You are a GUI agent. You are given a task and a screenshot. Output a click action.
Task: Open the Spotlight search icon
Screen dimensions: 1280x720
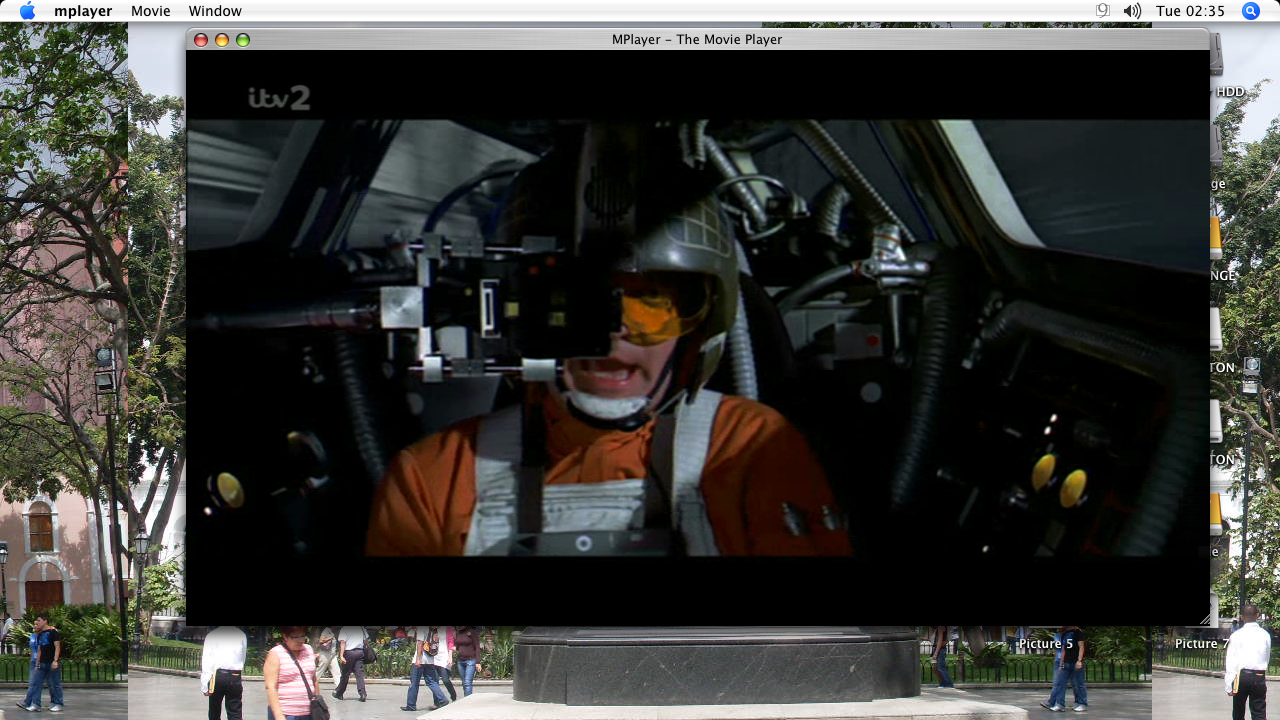(x=1251, y=11)
